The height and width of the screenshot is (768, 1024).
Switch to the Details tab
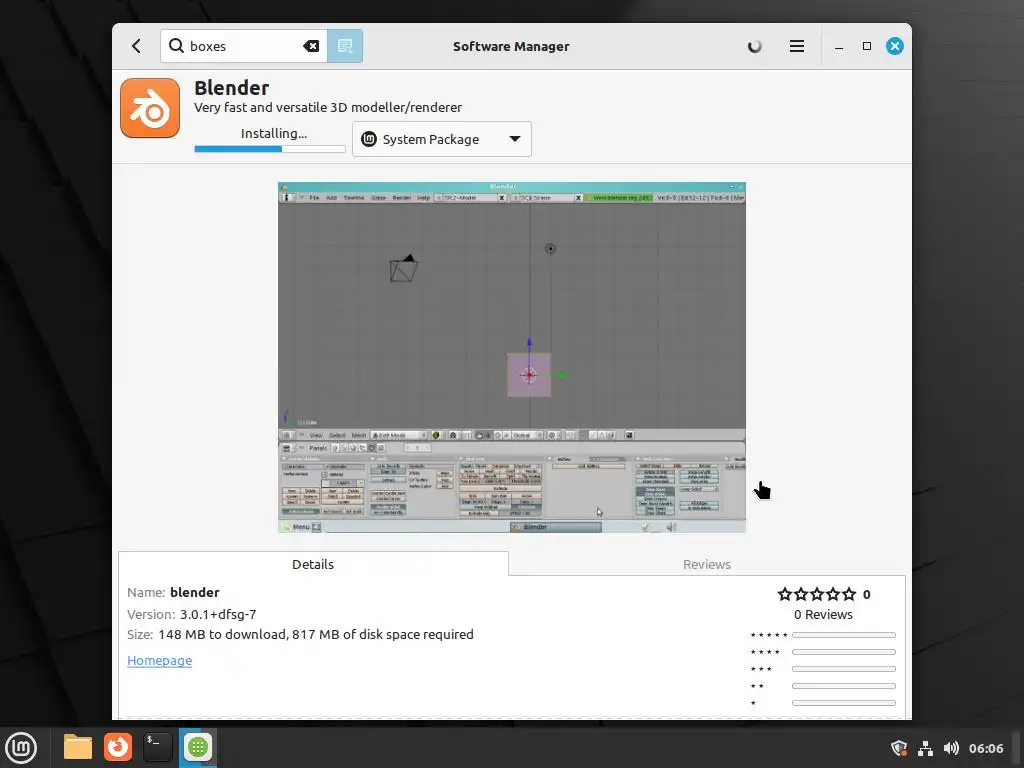[313, 564]
